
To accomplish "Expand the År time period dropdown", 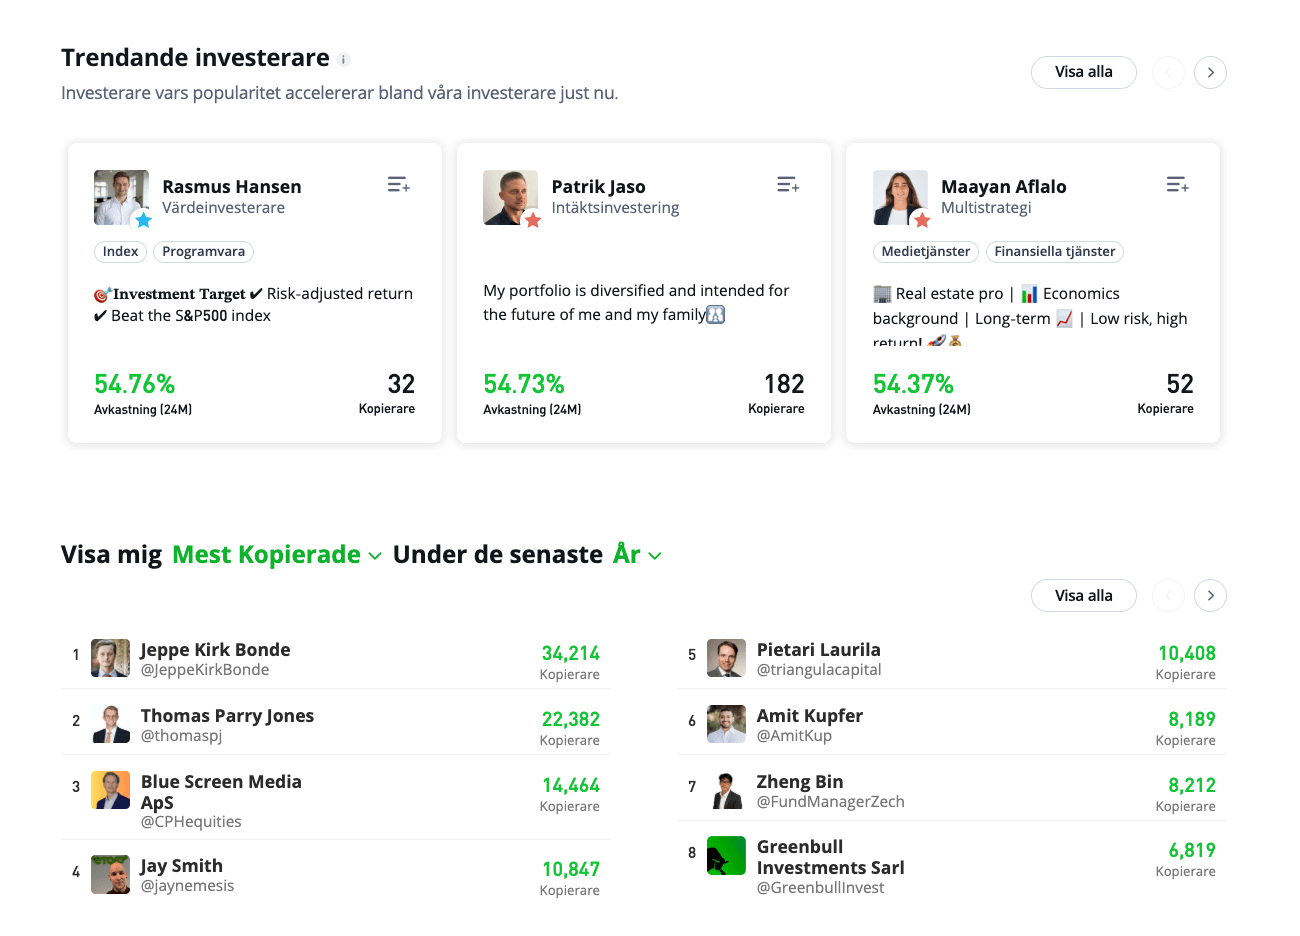I will (x=637, y=555).
